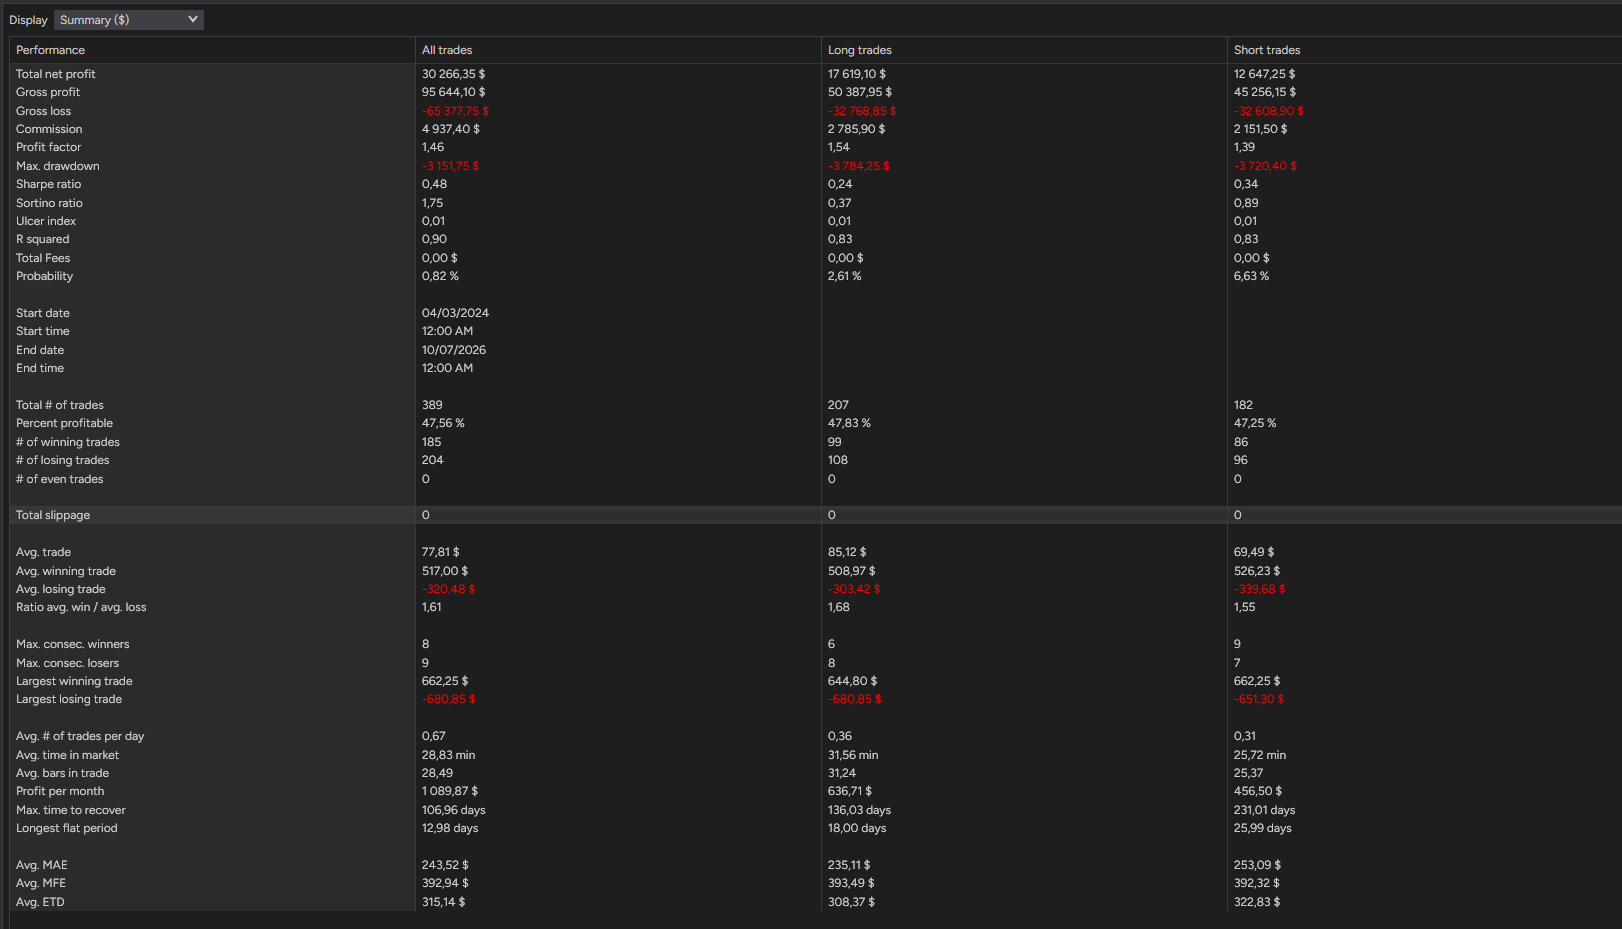1622x929 pixels.
Task: Click the Gross profit row label
Action: [48, 92]
